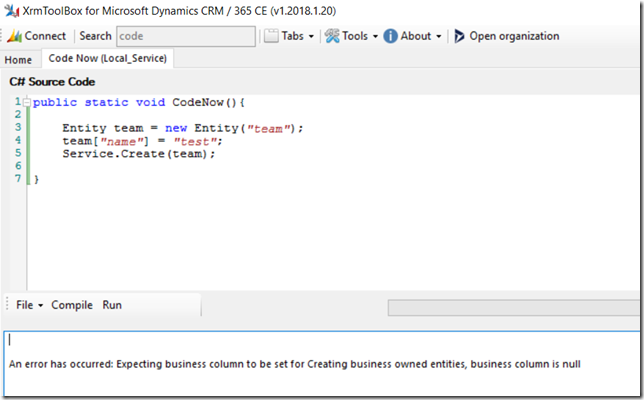Click the line Entity team = new Entity

(x=183, y=129)
